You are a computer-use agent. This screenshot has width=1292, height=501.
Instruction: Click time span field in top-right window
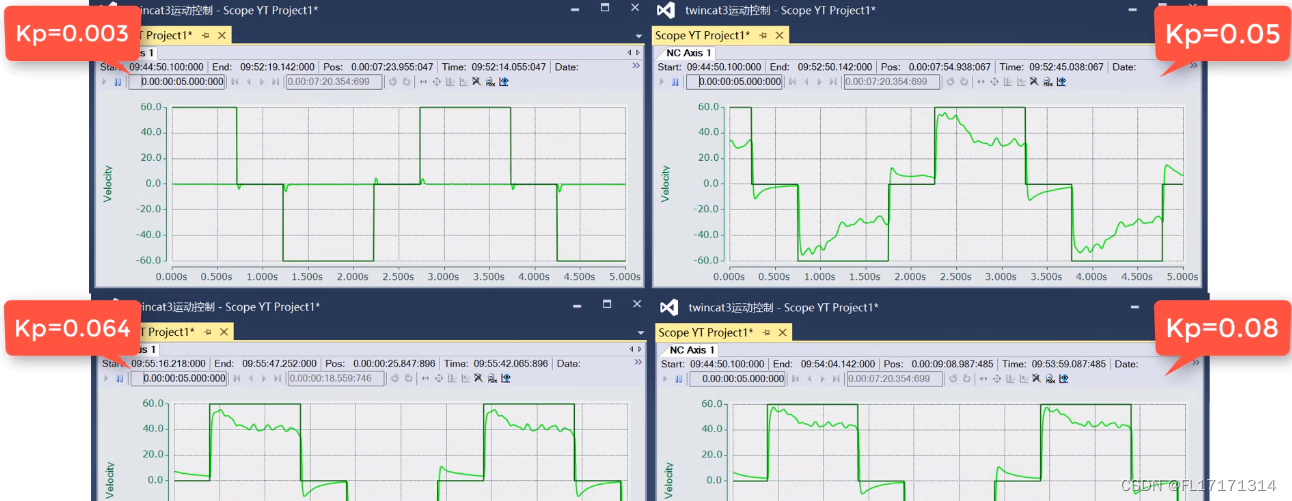[x=733, y=81]
